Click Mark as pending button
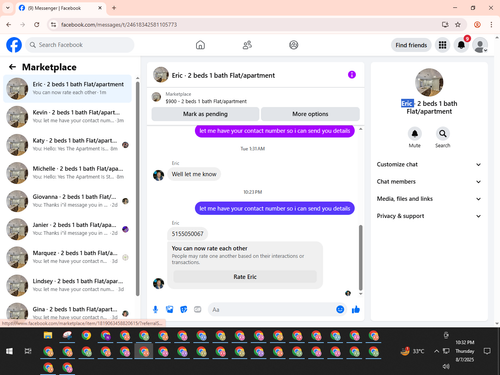 click(205, 114)
